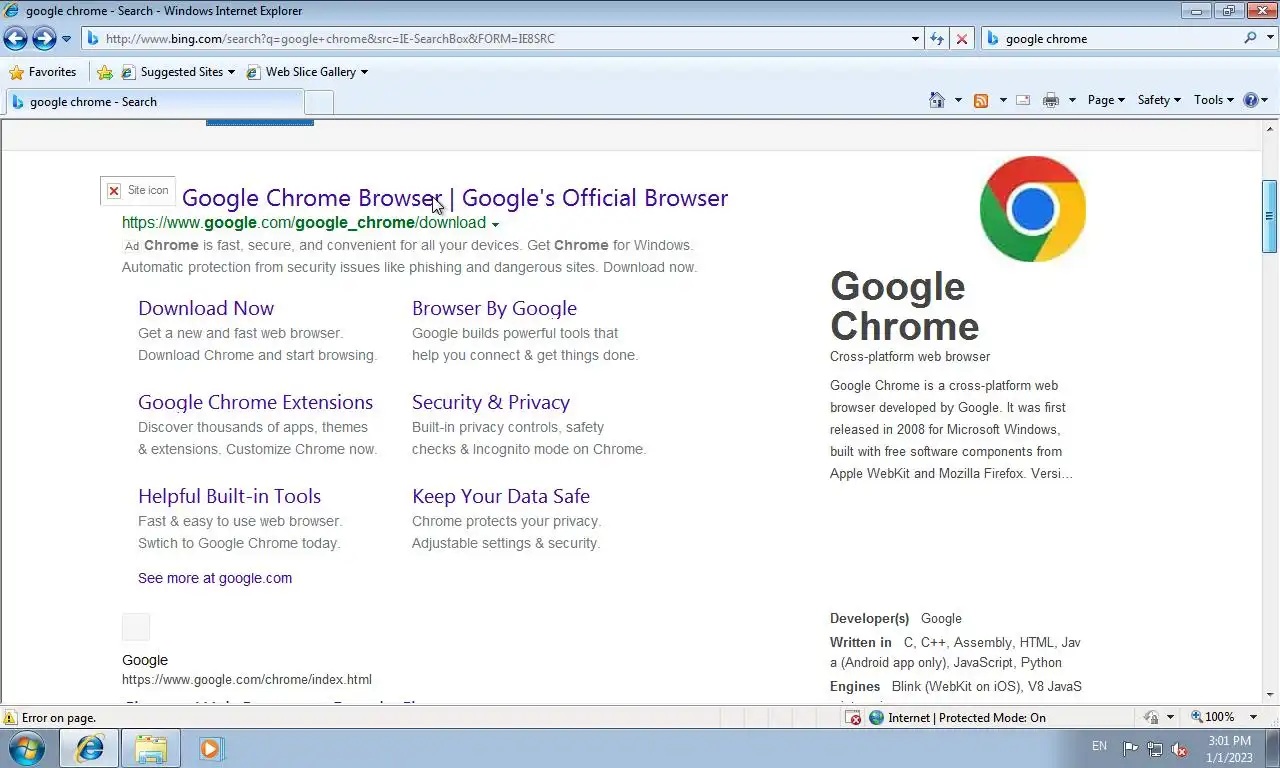Click the Error on page warning icon
Screen dimensions: 1280x768
pos(10,717)
